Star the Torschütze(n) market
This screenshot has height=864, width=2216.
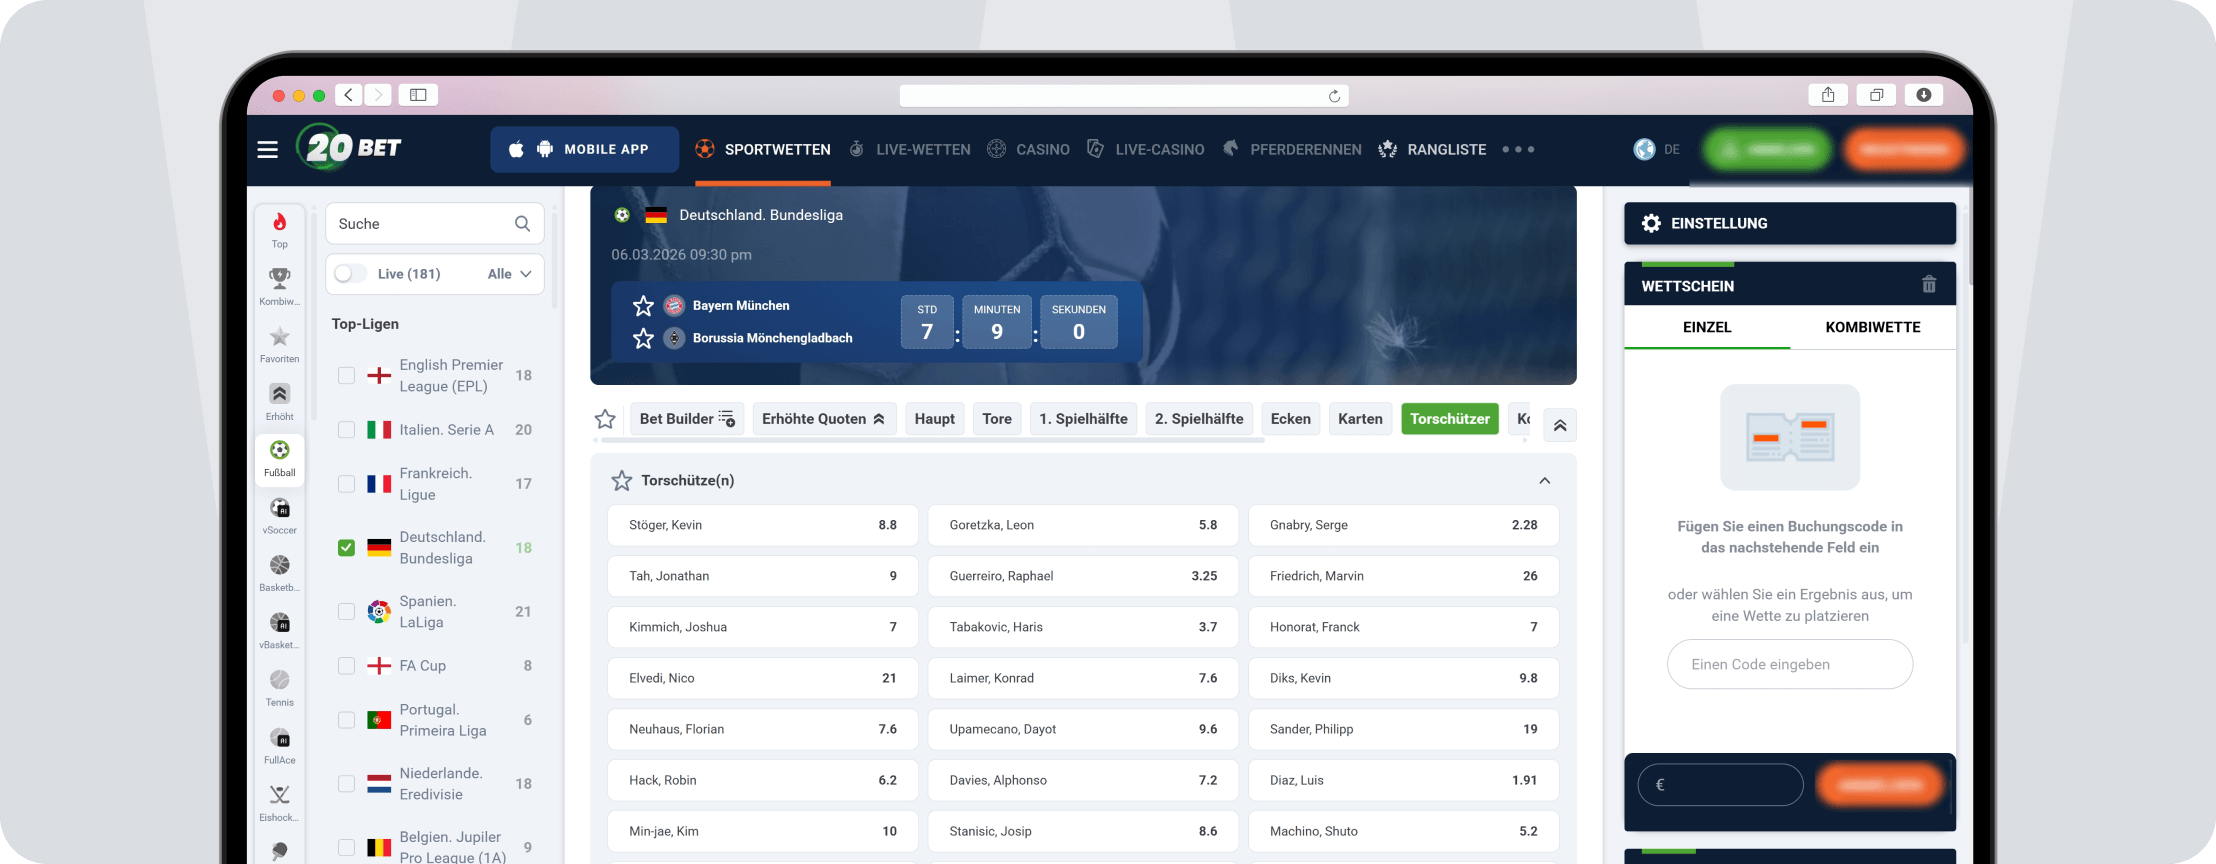(622, 481)
